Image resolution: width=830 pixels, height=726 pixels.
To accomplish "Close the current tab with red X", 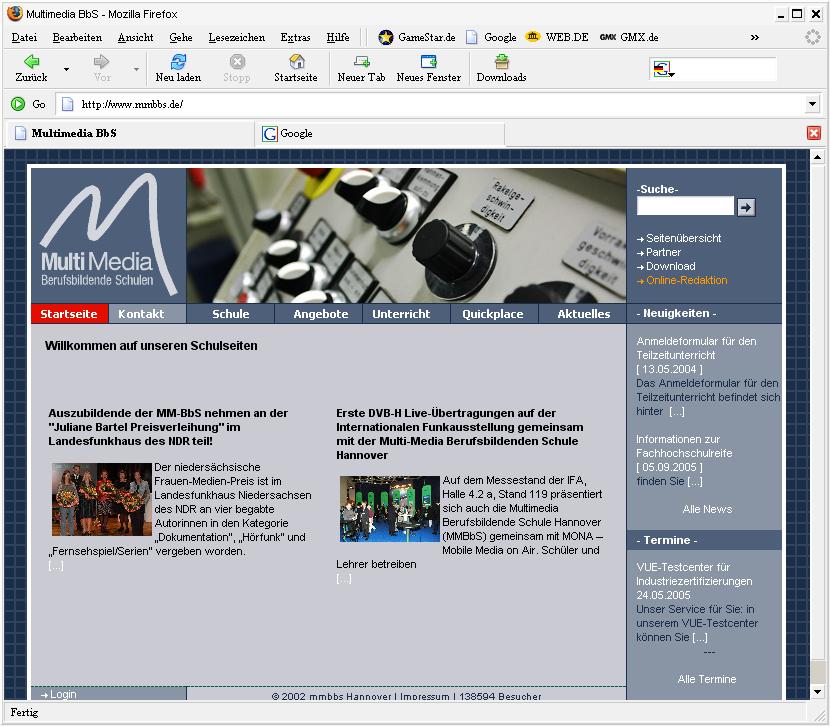I will click(x=813, y=133).
